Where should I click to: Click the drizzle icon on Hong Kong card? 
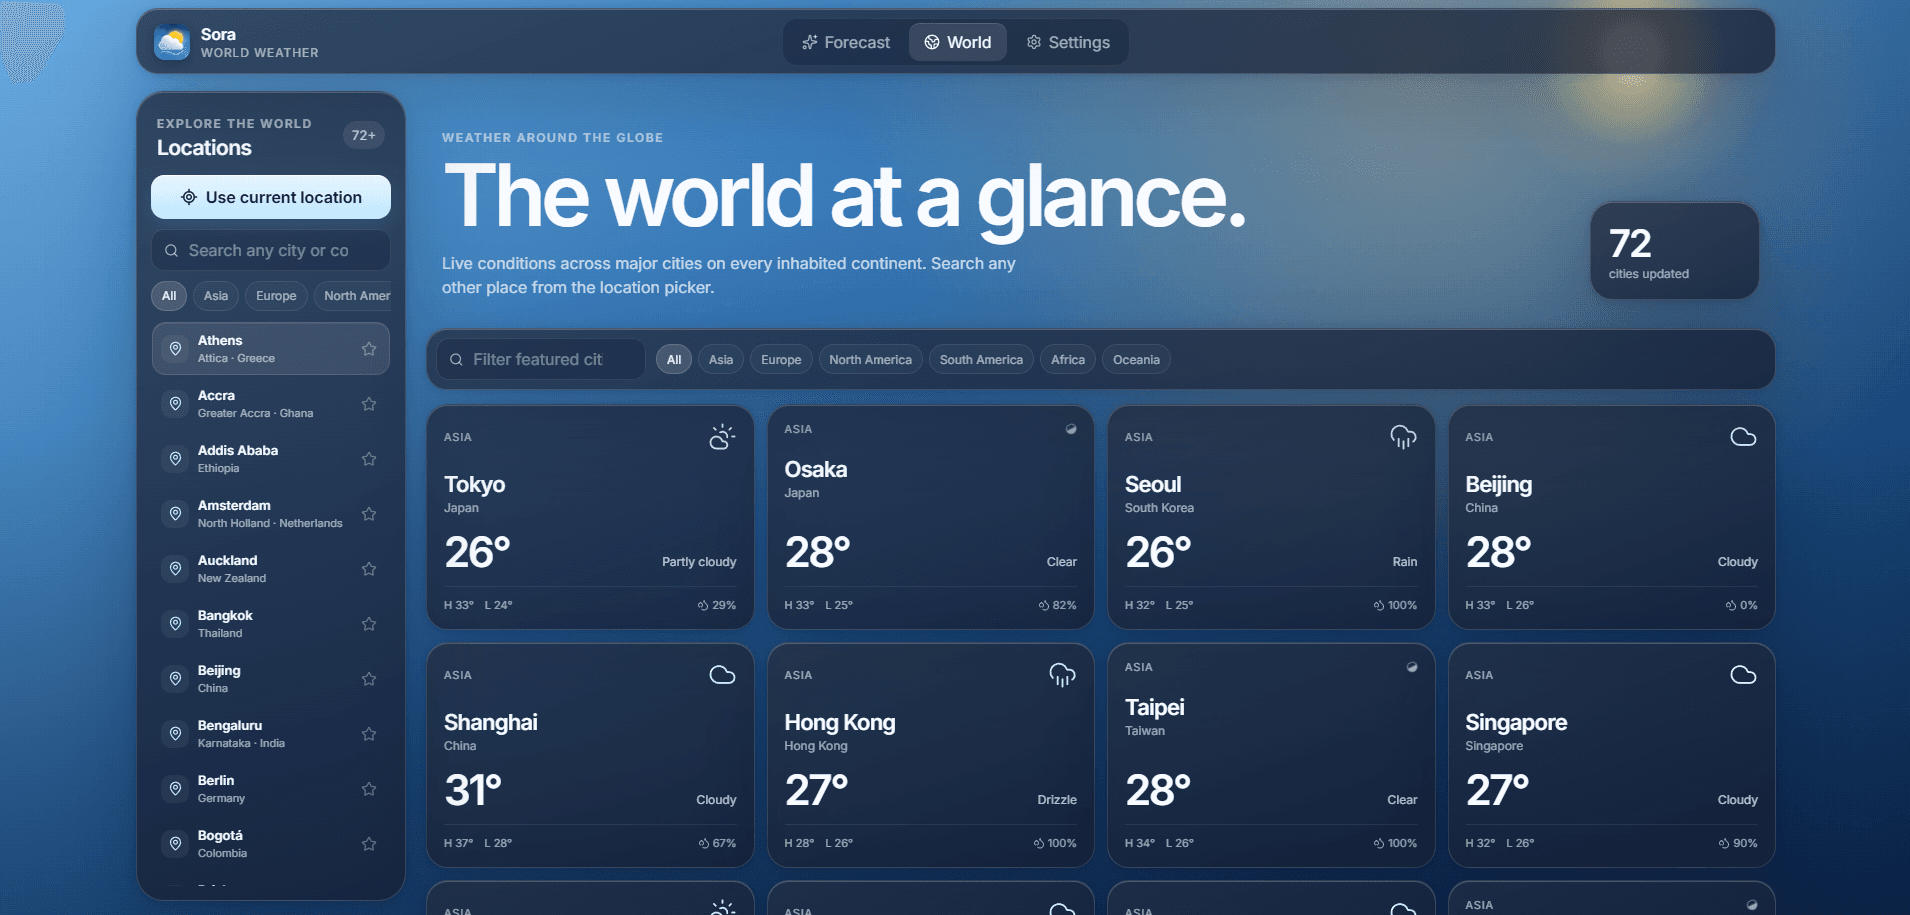coord(1062,675)
